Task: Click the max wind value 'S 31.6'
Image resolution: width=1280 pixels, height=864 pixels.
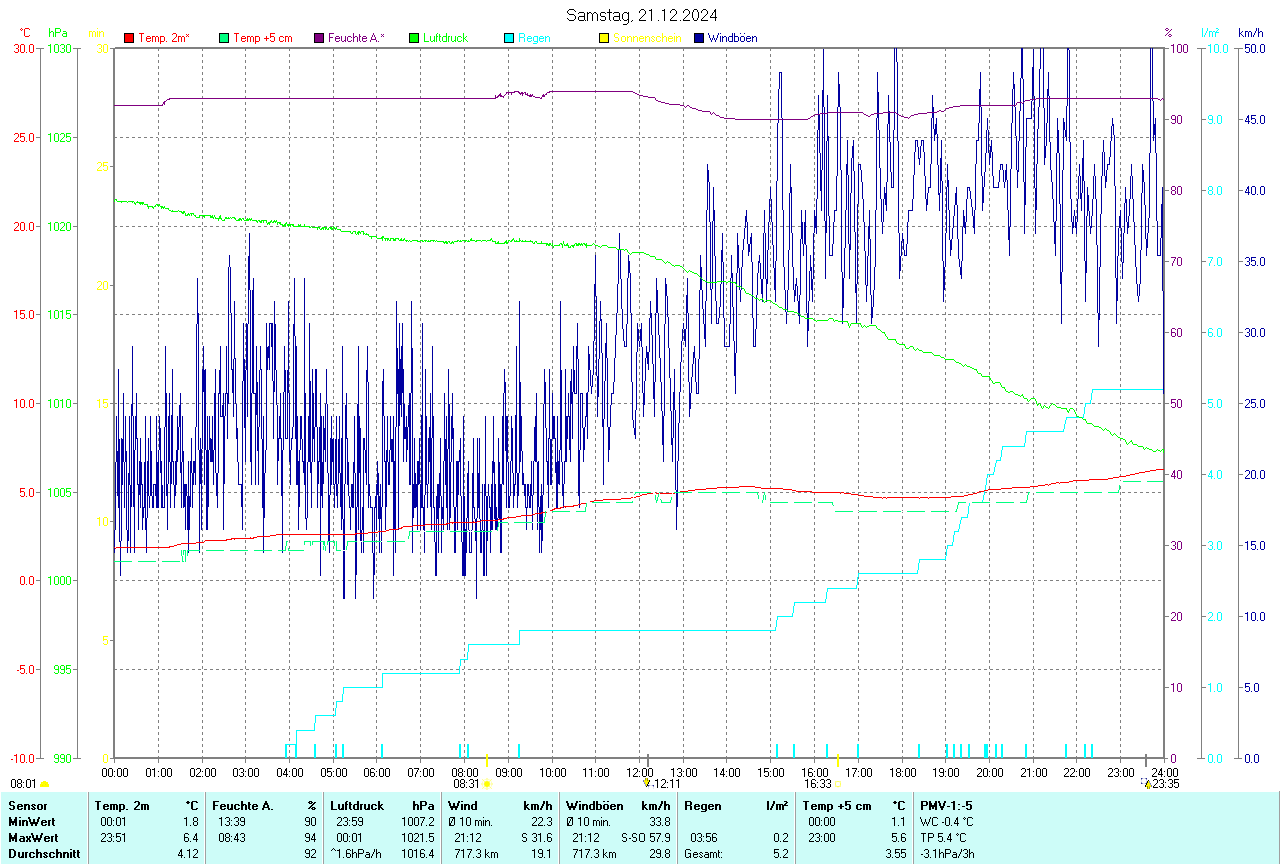Action: point(536,838)
